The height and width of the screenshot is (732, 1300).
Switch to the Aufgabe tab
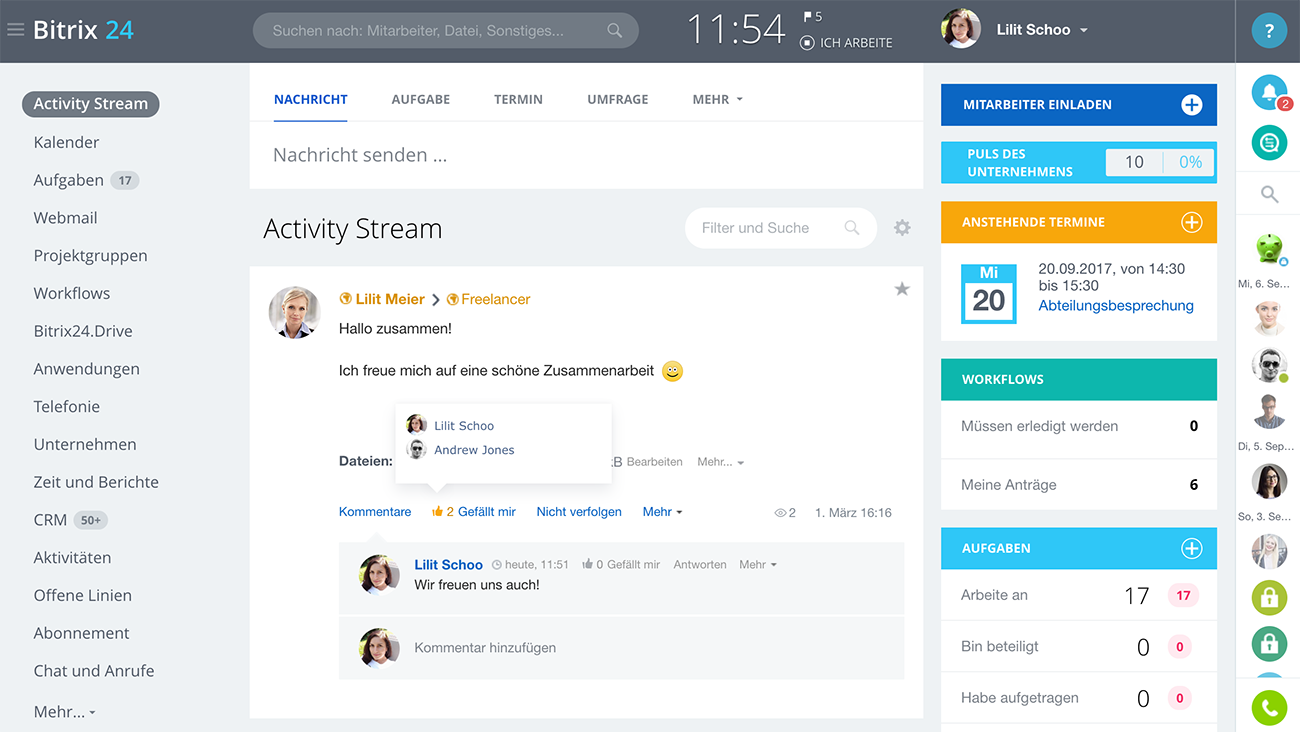point(421,99)
